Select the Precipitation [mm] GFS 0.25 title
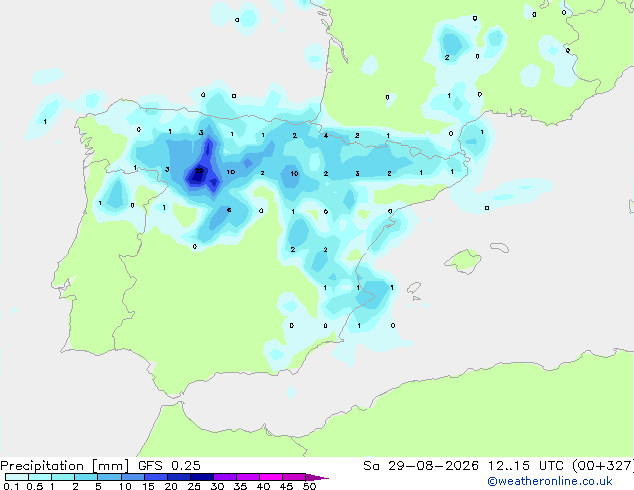The height and width of the screenshot is (490, 634). (100, 466)
